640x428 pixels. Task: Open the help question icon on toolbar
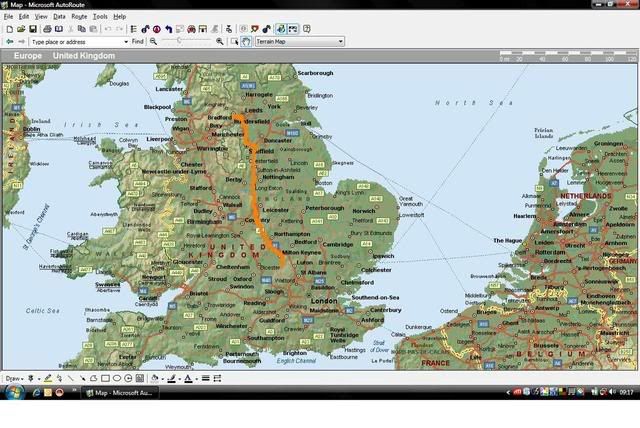307,29
